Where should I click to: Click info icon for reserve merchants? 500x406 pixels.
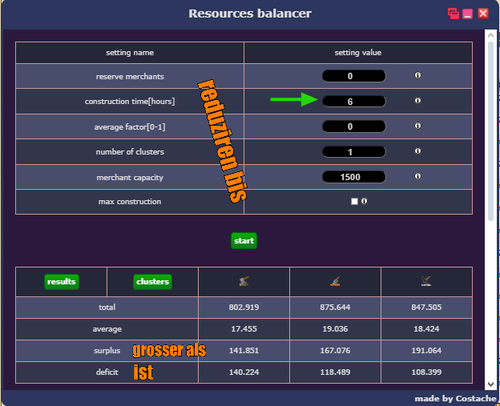click(418, 75)
